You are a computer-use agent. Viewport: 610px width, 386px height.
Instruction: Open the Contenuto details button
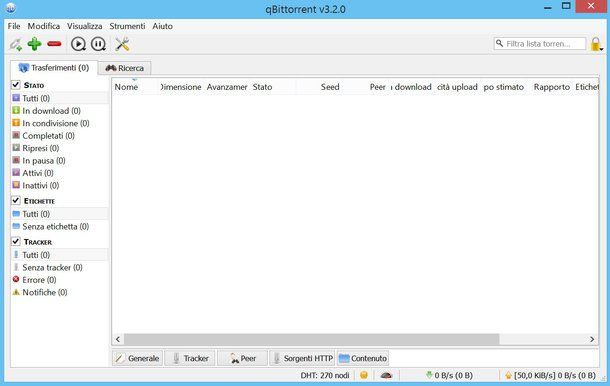coord(363,358)
